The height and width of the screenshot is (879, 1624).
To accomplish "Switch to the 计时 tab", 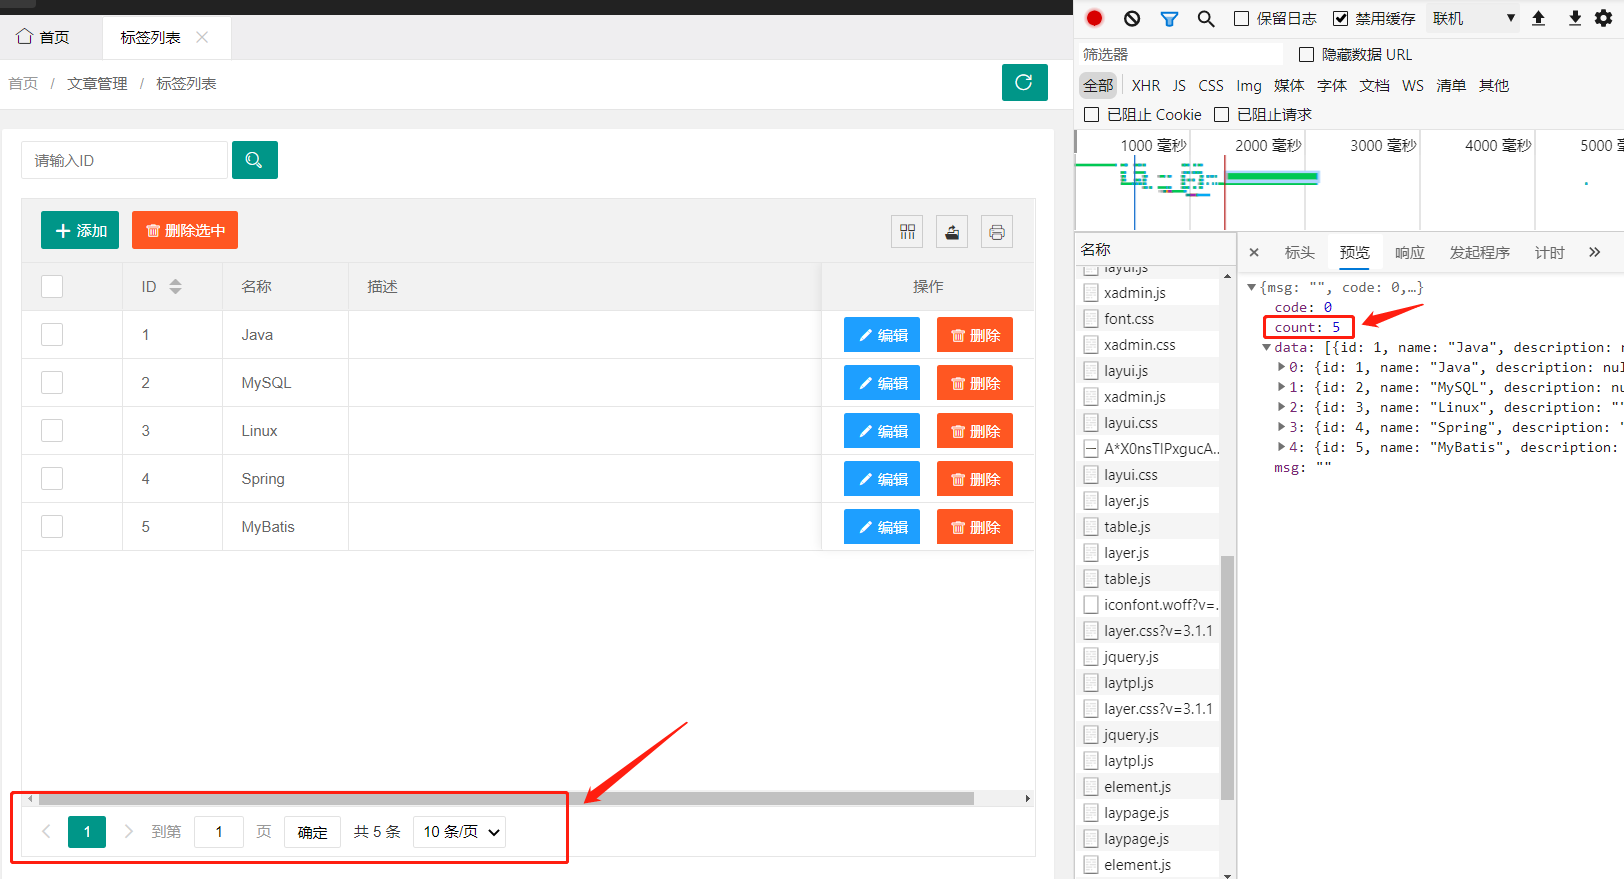I will click(x=1550, y=252).
